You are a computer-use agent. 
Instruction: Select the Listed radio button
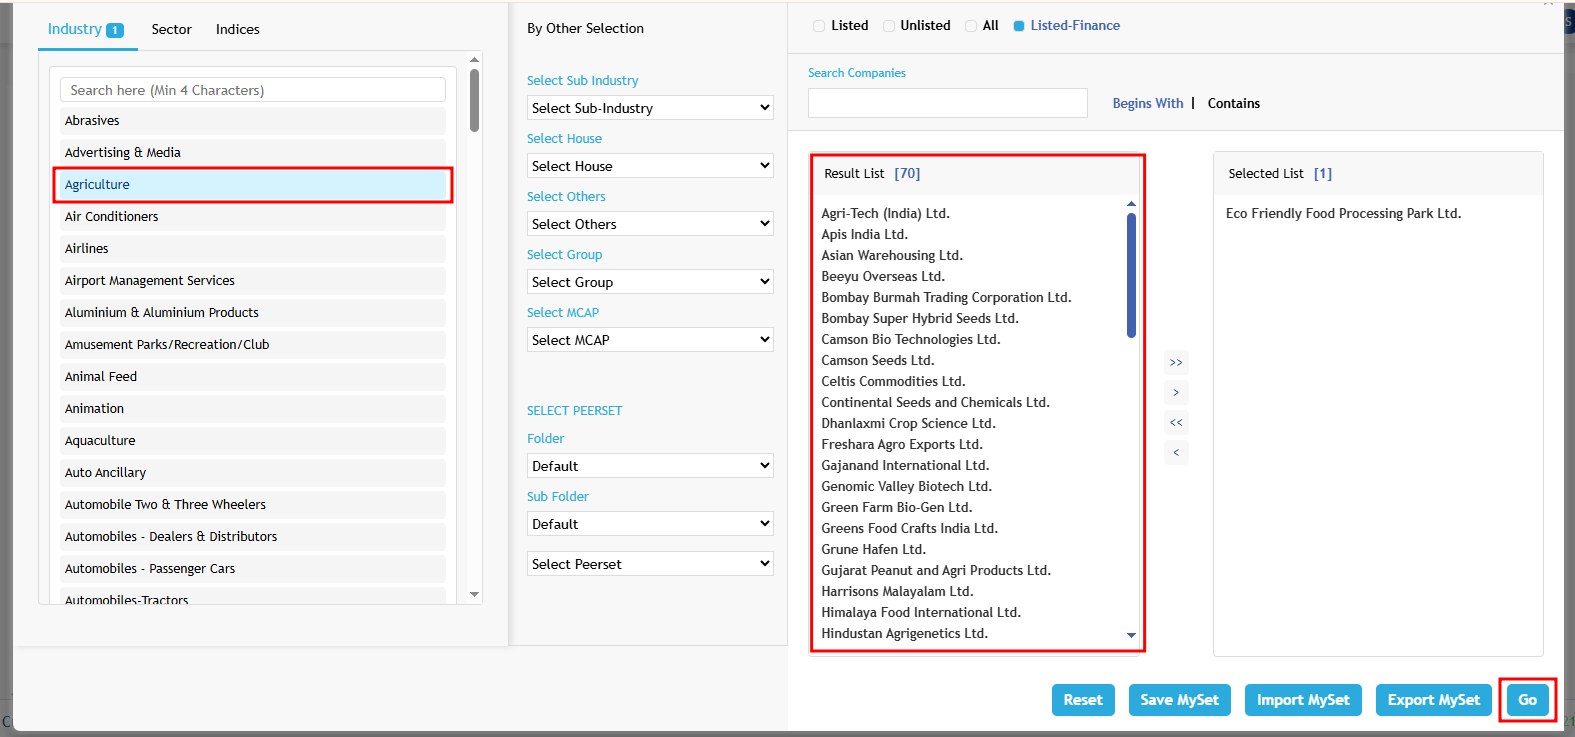coord(820,26)
